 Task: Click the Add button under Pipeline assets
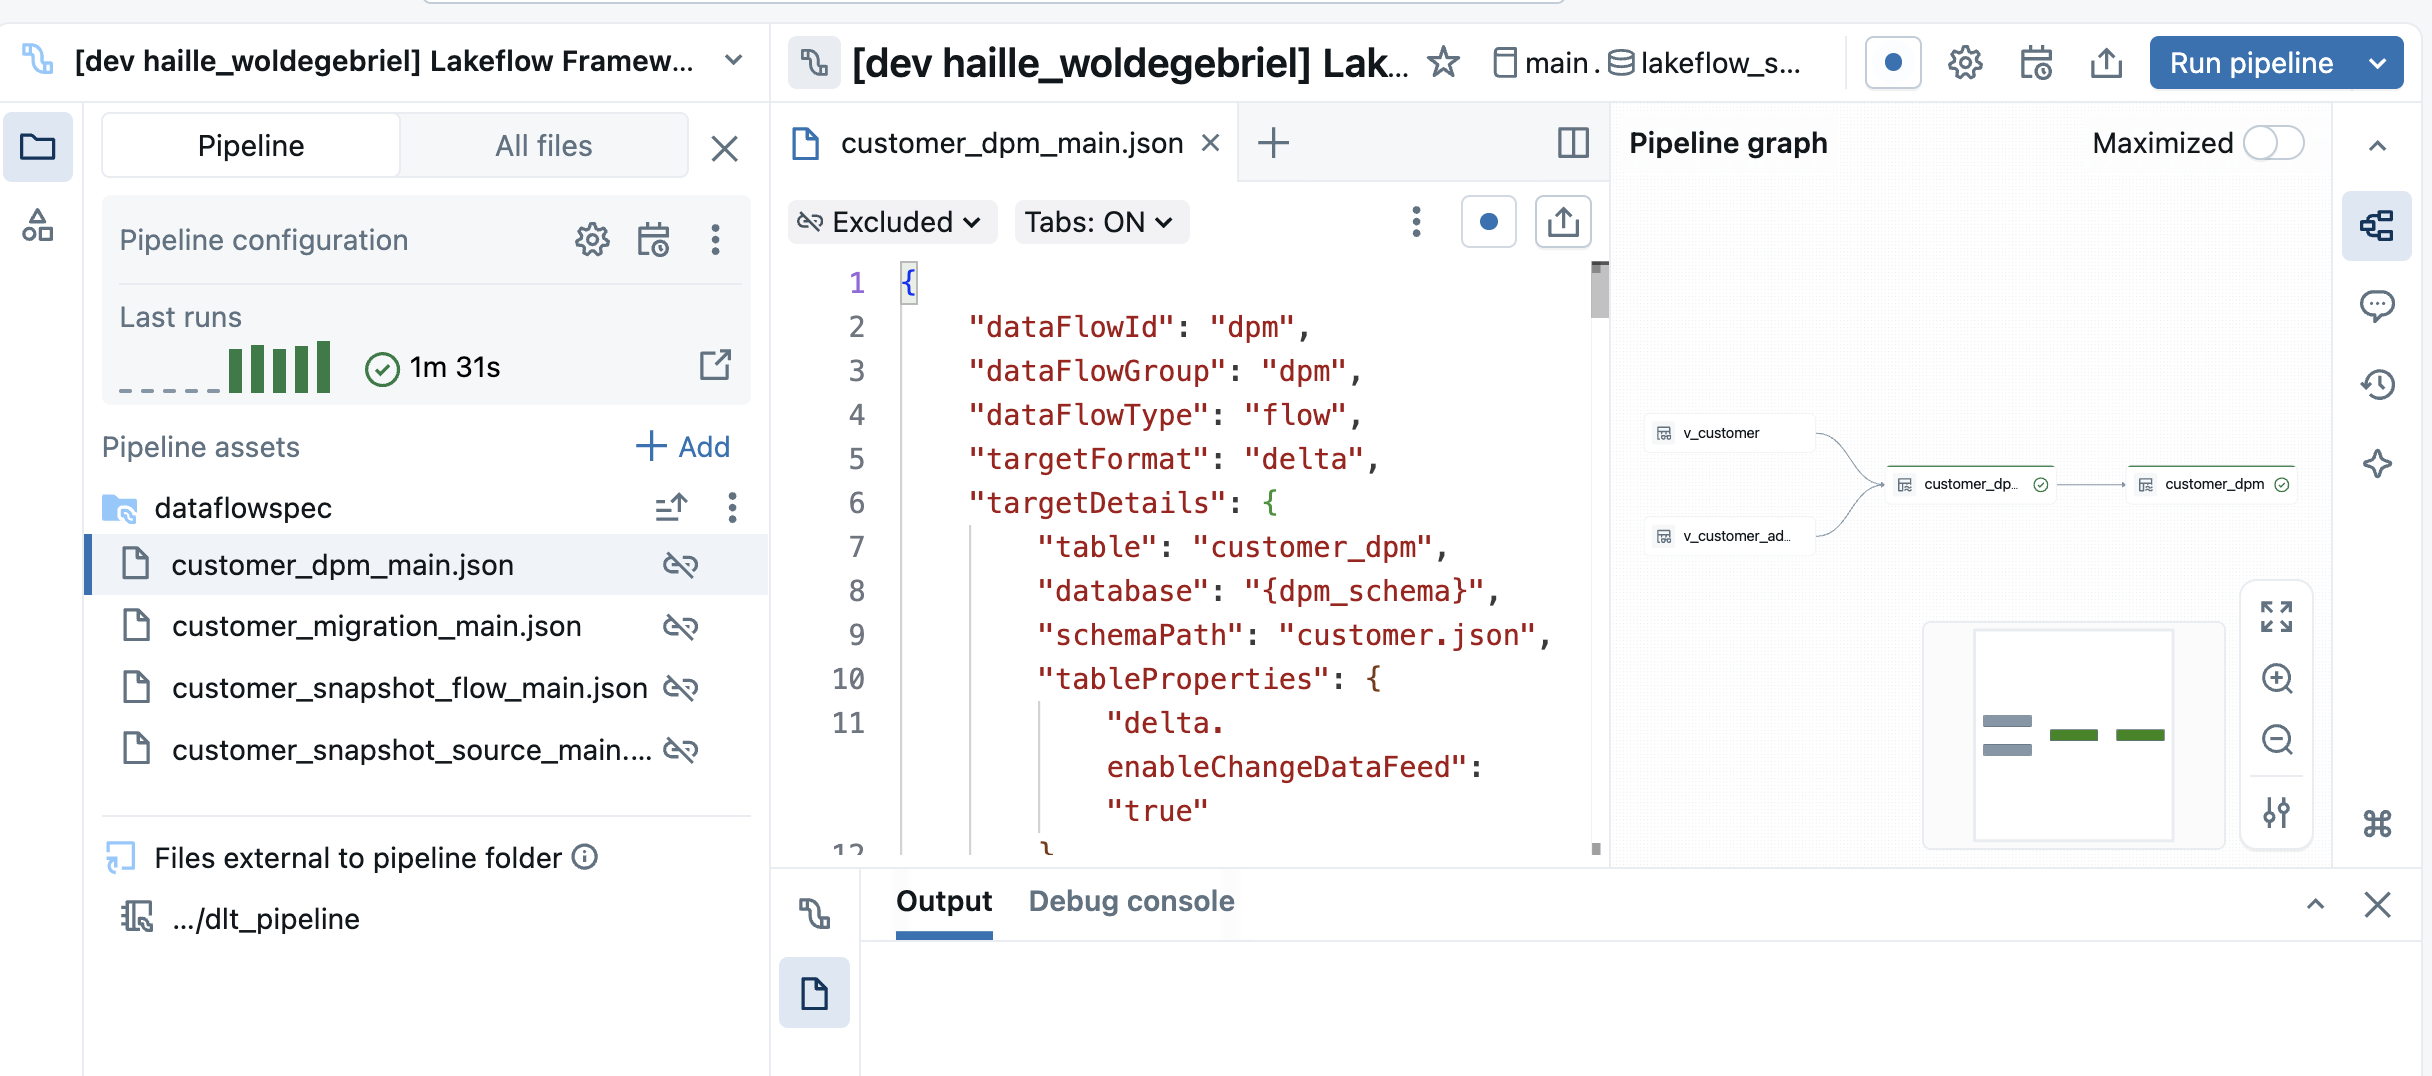tap(683, 446)
